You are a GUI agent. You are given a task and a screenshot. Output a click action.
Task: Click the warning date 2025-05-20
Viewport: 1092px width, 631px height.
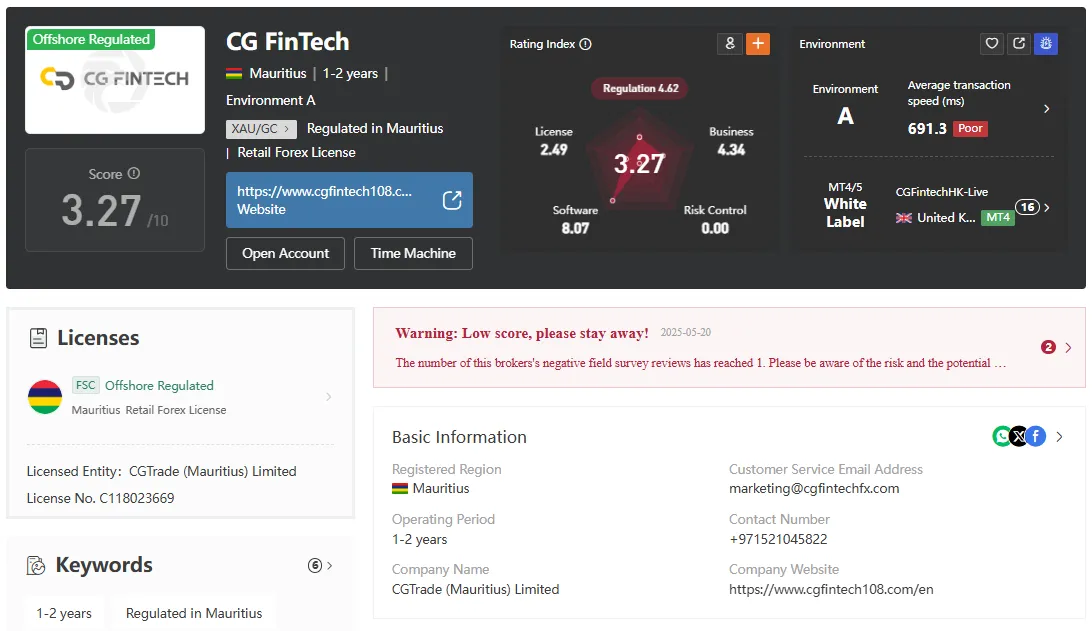coord(685,333)
